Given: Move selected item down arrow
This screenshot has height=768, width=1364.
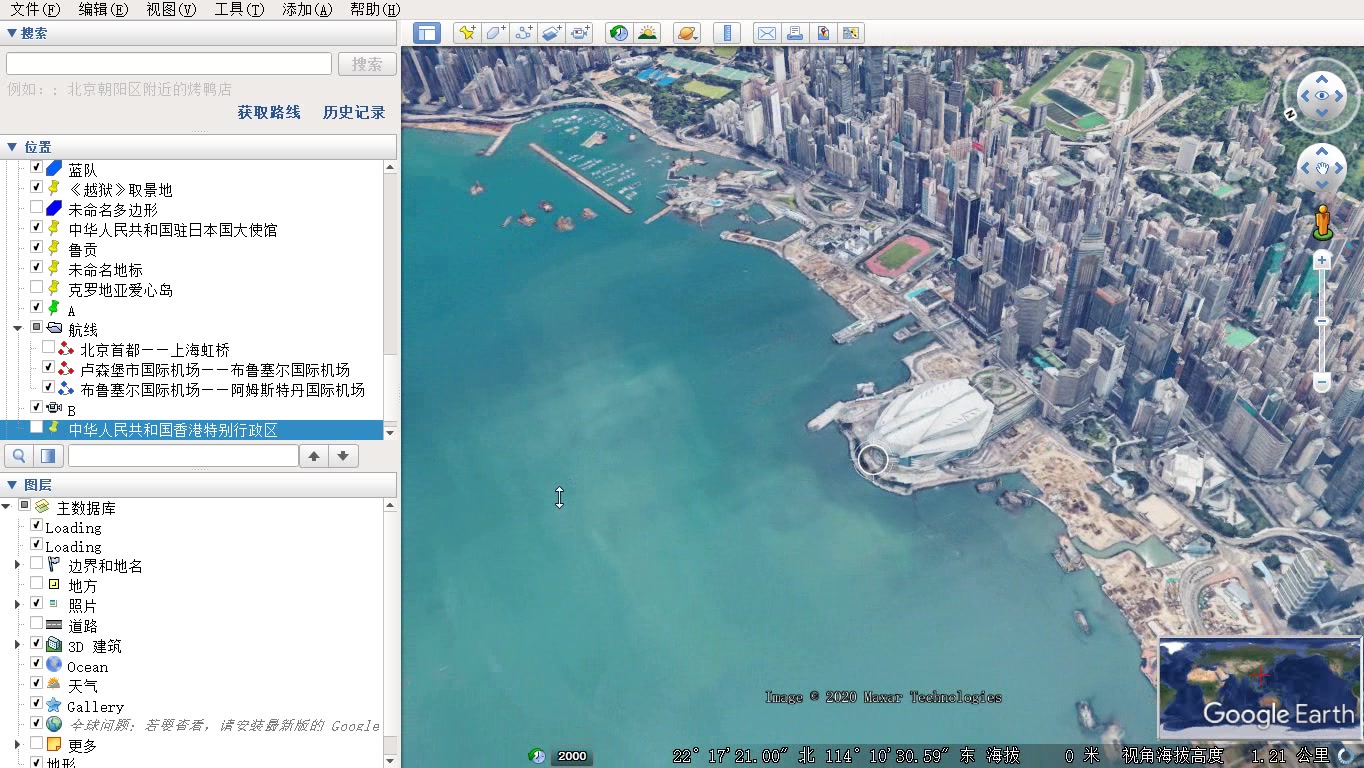Looking at the screenshot, I should [343, 456].
